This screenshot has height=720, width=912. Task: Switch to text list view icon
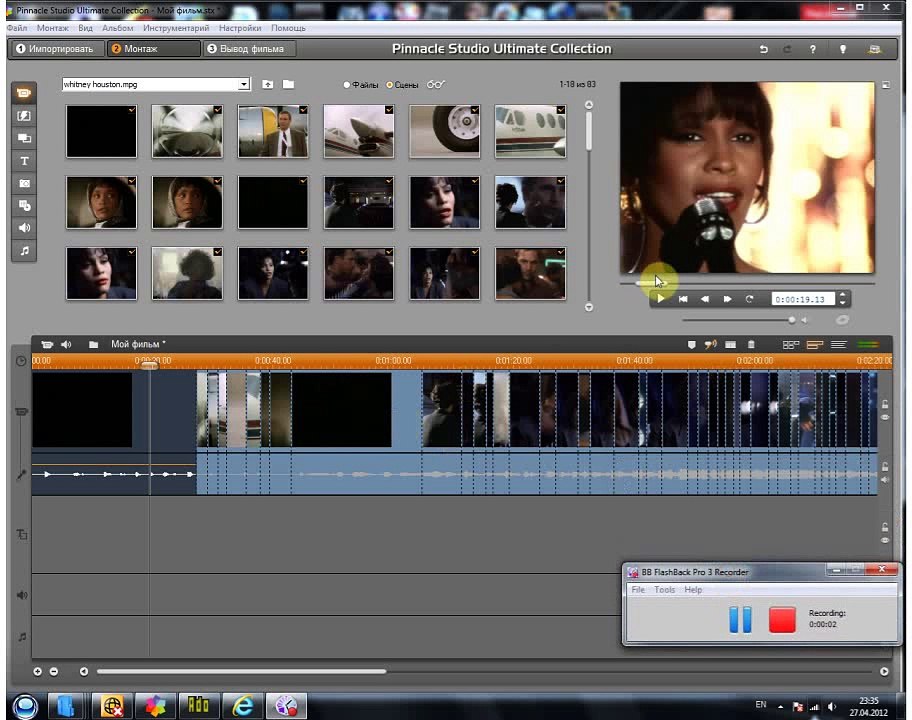pos(838,345)
